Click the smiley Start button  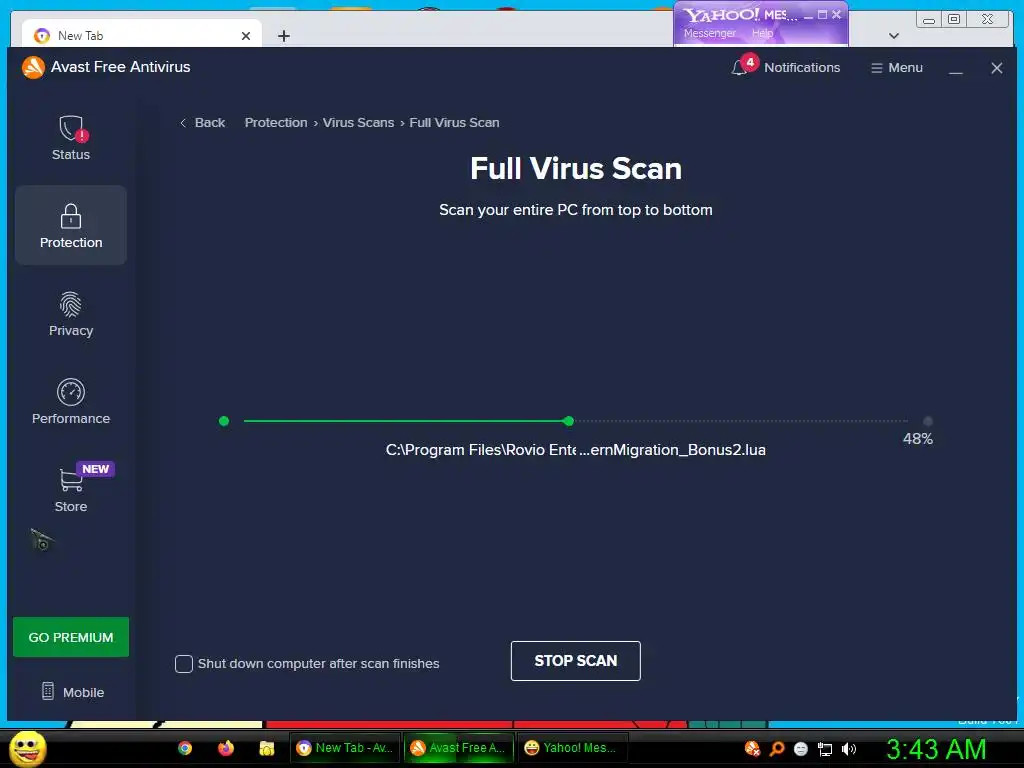click(27, 748)
